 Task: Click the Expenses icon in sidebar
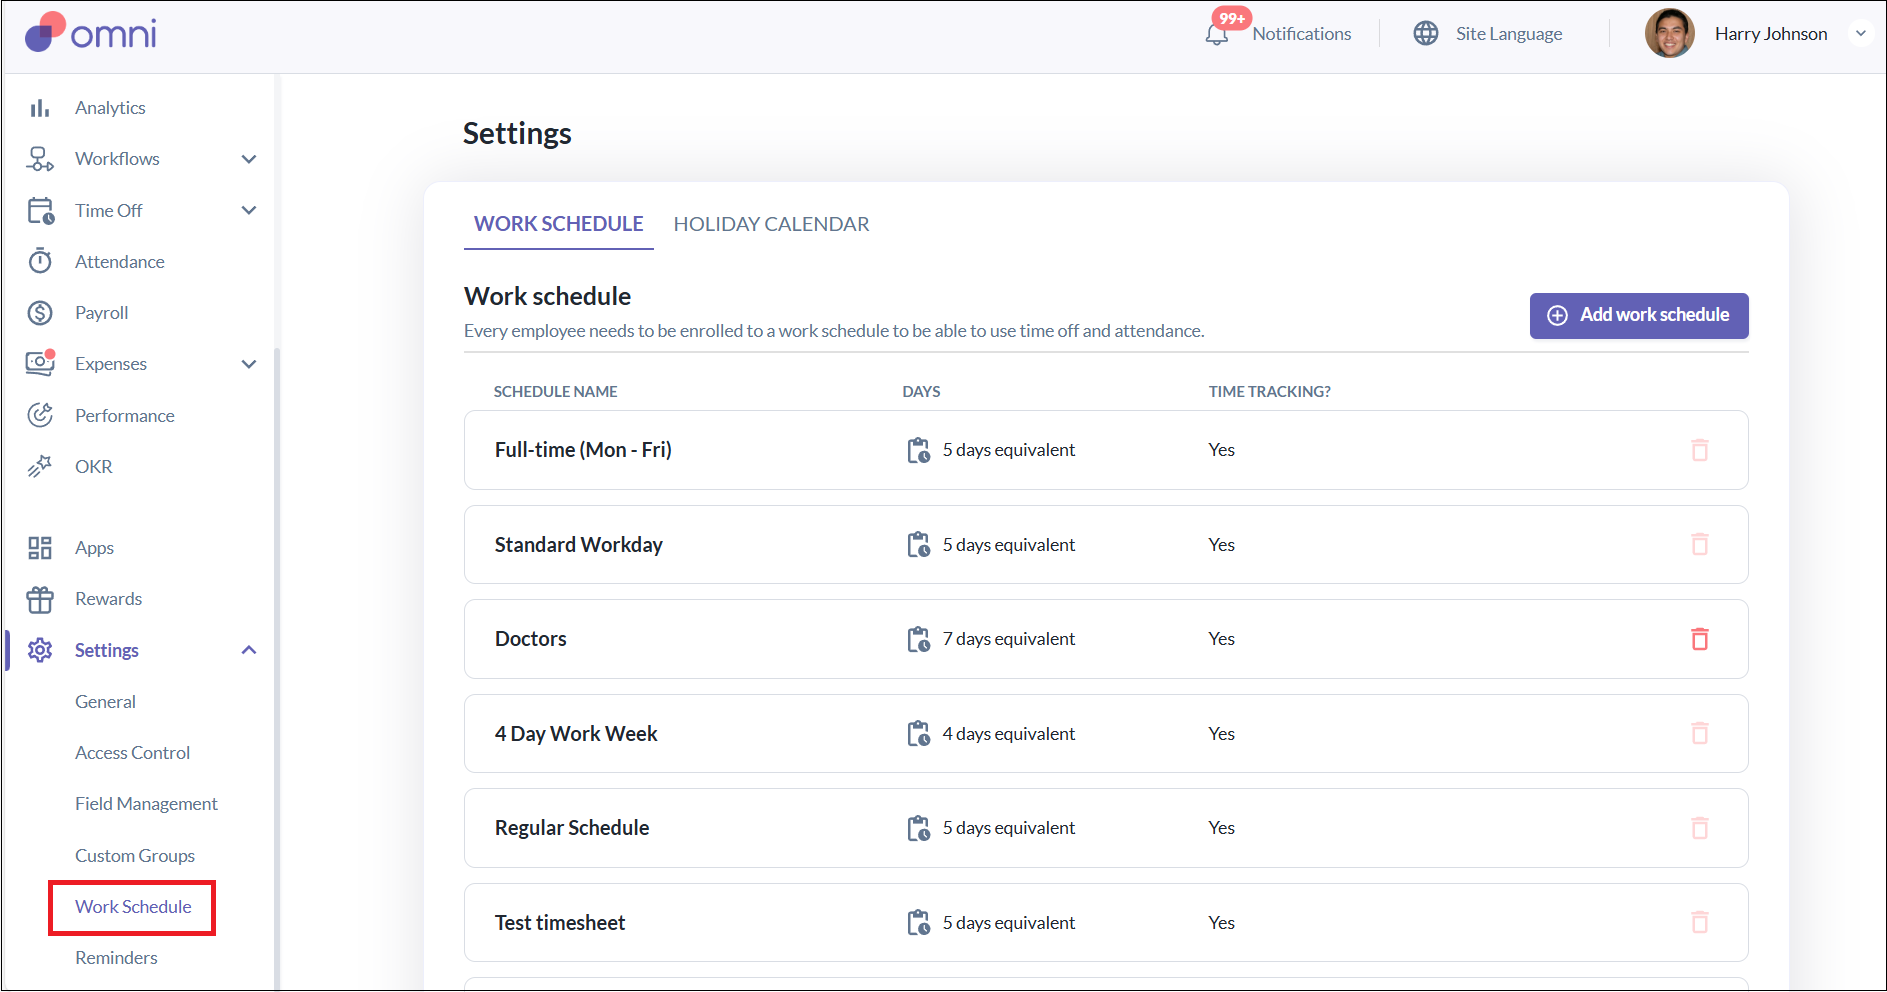[x=40, y=363]
